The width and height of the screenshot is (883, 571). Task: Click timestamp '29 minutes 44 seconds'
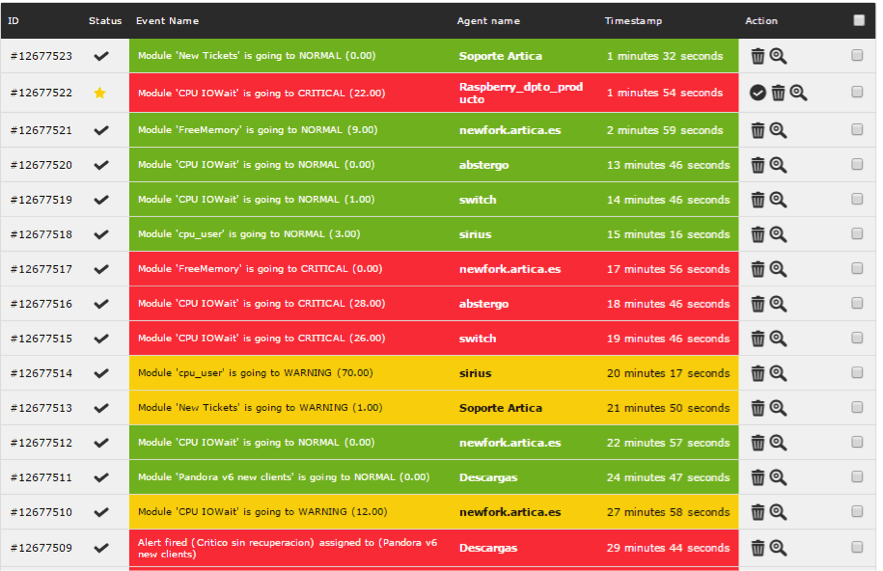coord(668,548)
